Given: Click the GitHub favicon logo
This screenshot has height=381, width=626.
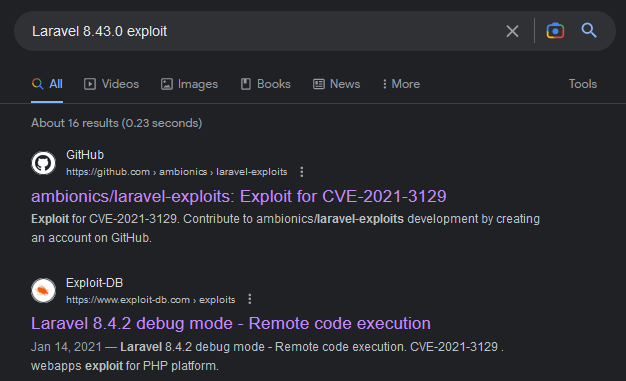Looking at the screenshot, I should 43,163.
